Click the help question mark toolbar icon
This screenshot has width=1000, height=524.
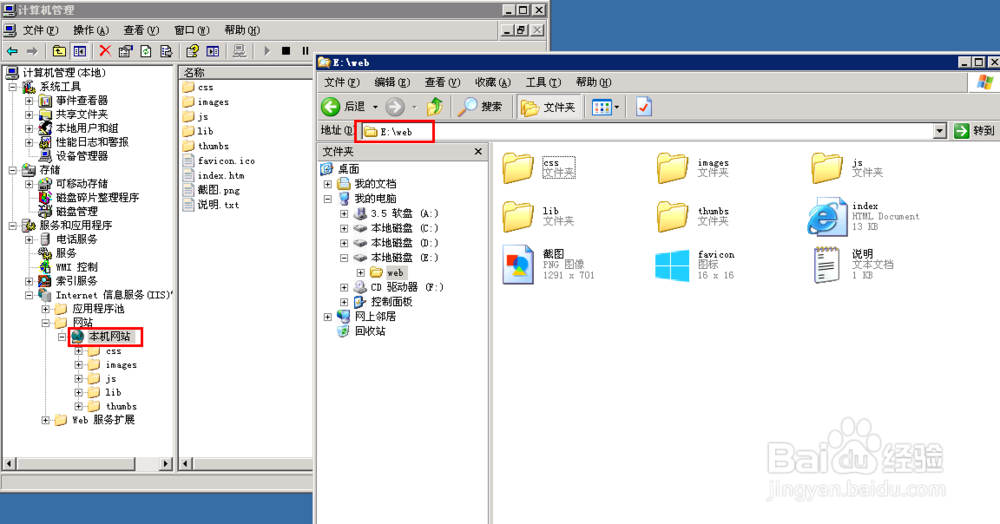(x=192, y=51)
